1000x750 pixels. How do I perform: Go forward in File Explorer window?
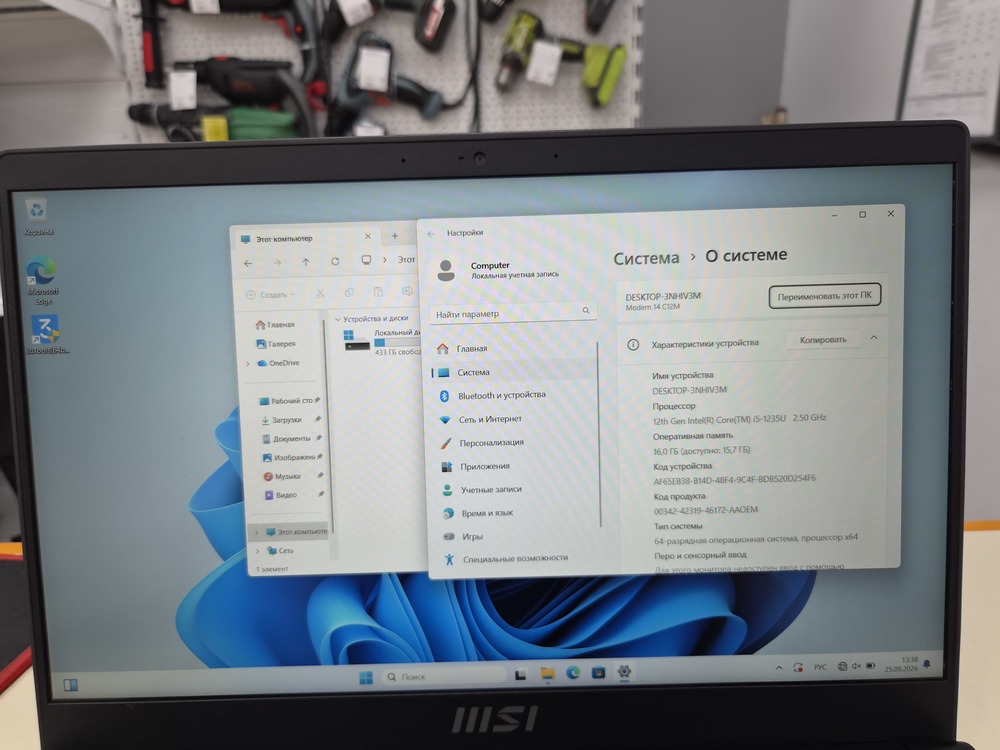point(277,263)
